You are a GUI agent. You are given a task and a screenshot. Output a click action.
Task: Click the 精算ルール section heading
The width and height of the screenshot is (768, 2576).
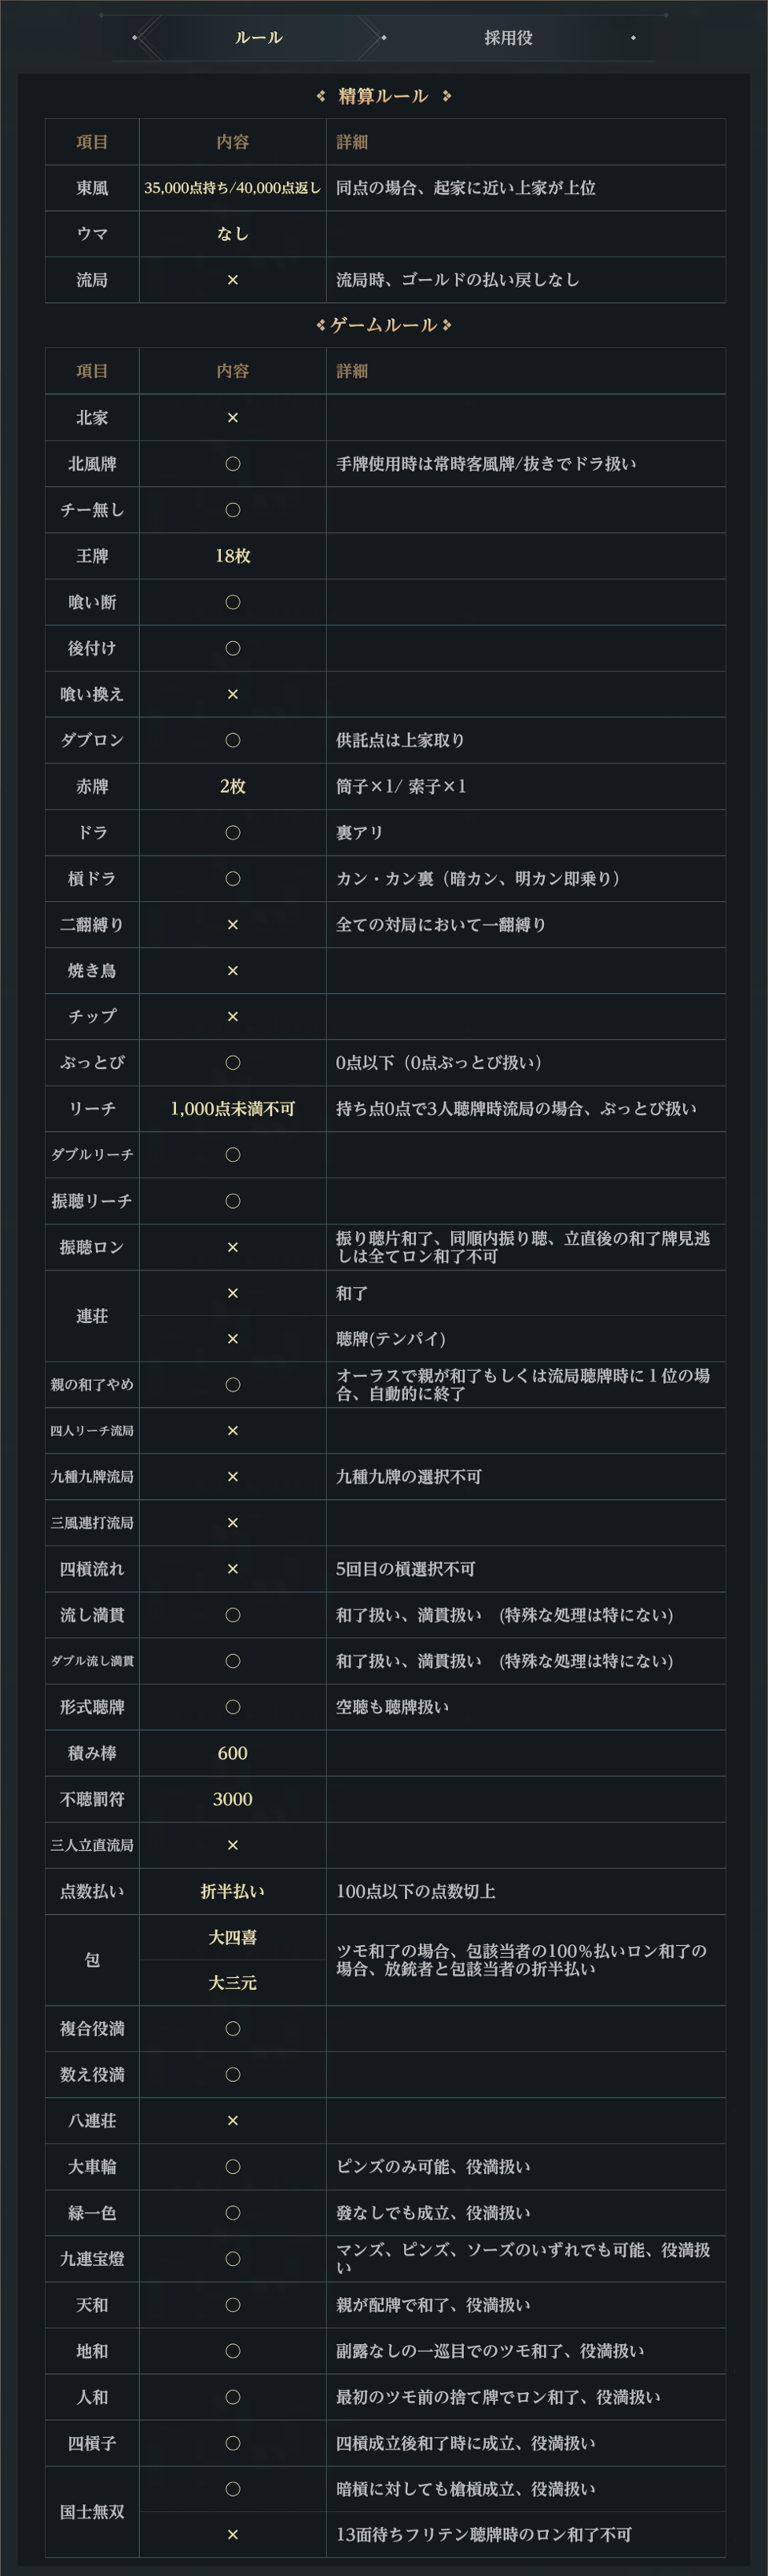384,96
